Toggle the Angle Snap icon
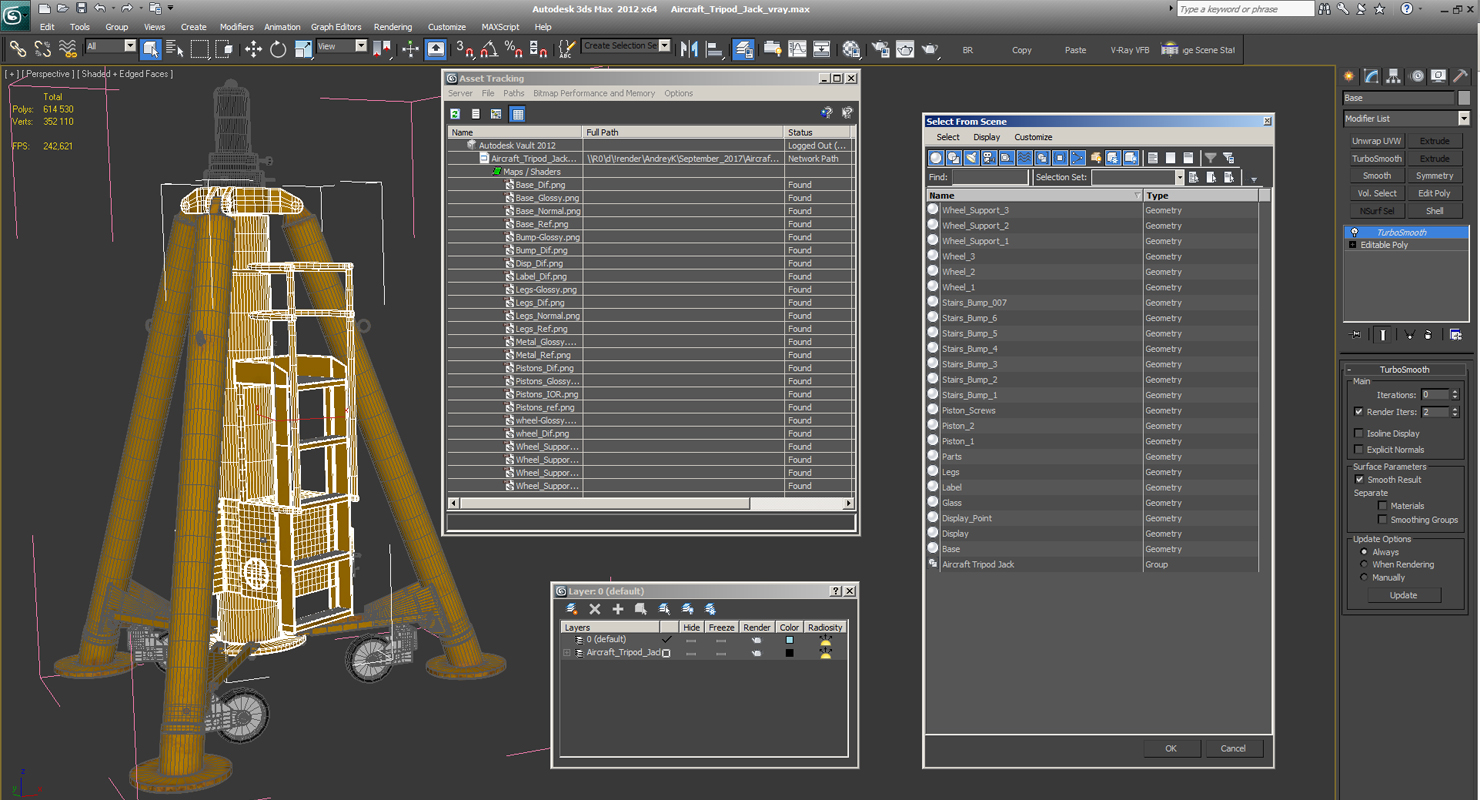The image size is (1480, 800). (x=489, y=48)
